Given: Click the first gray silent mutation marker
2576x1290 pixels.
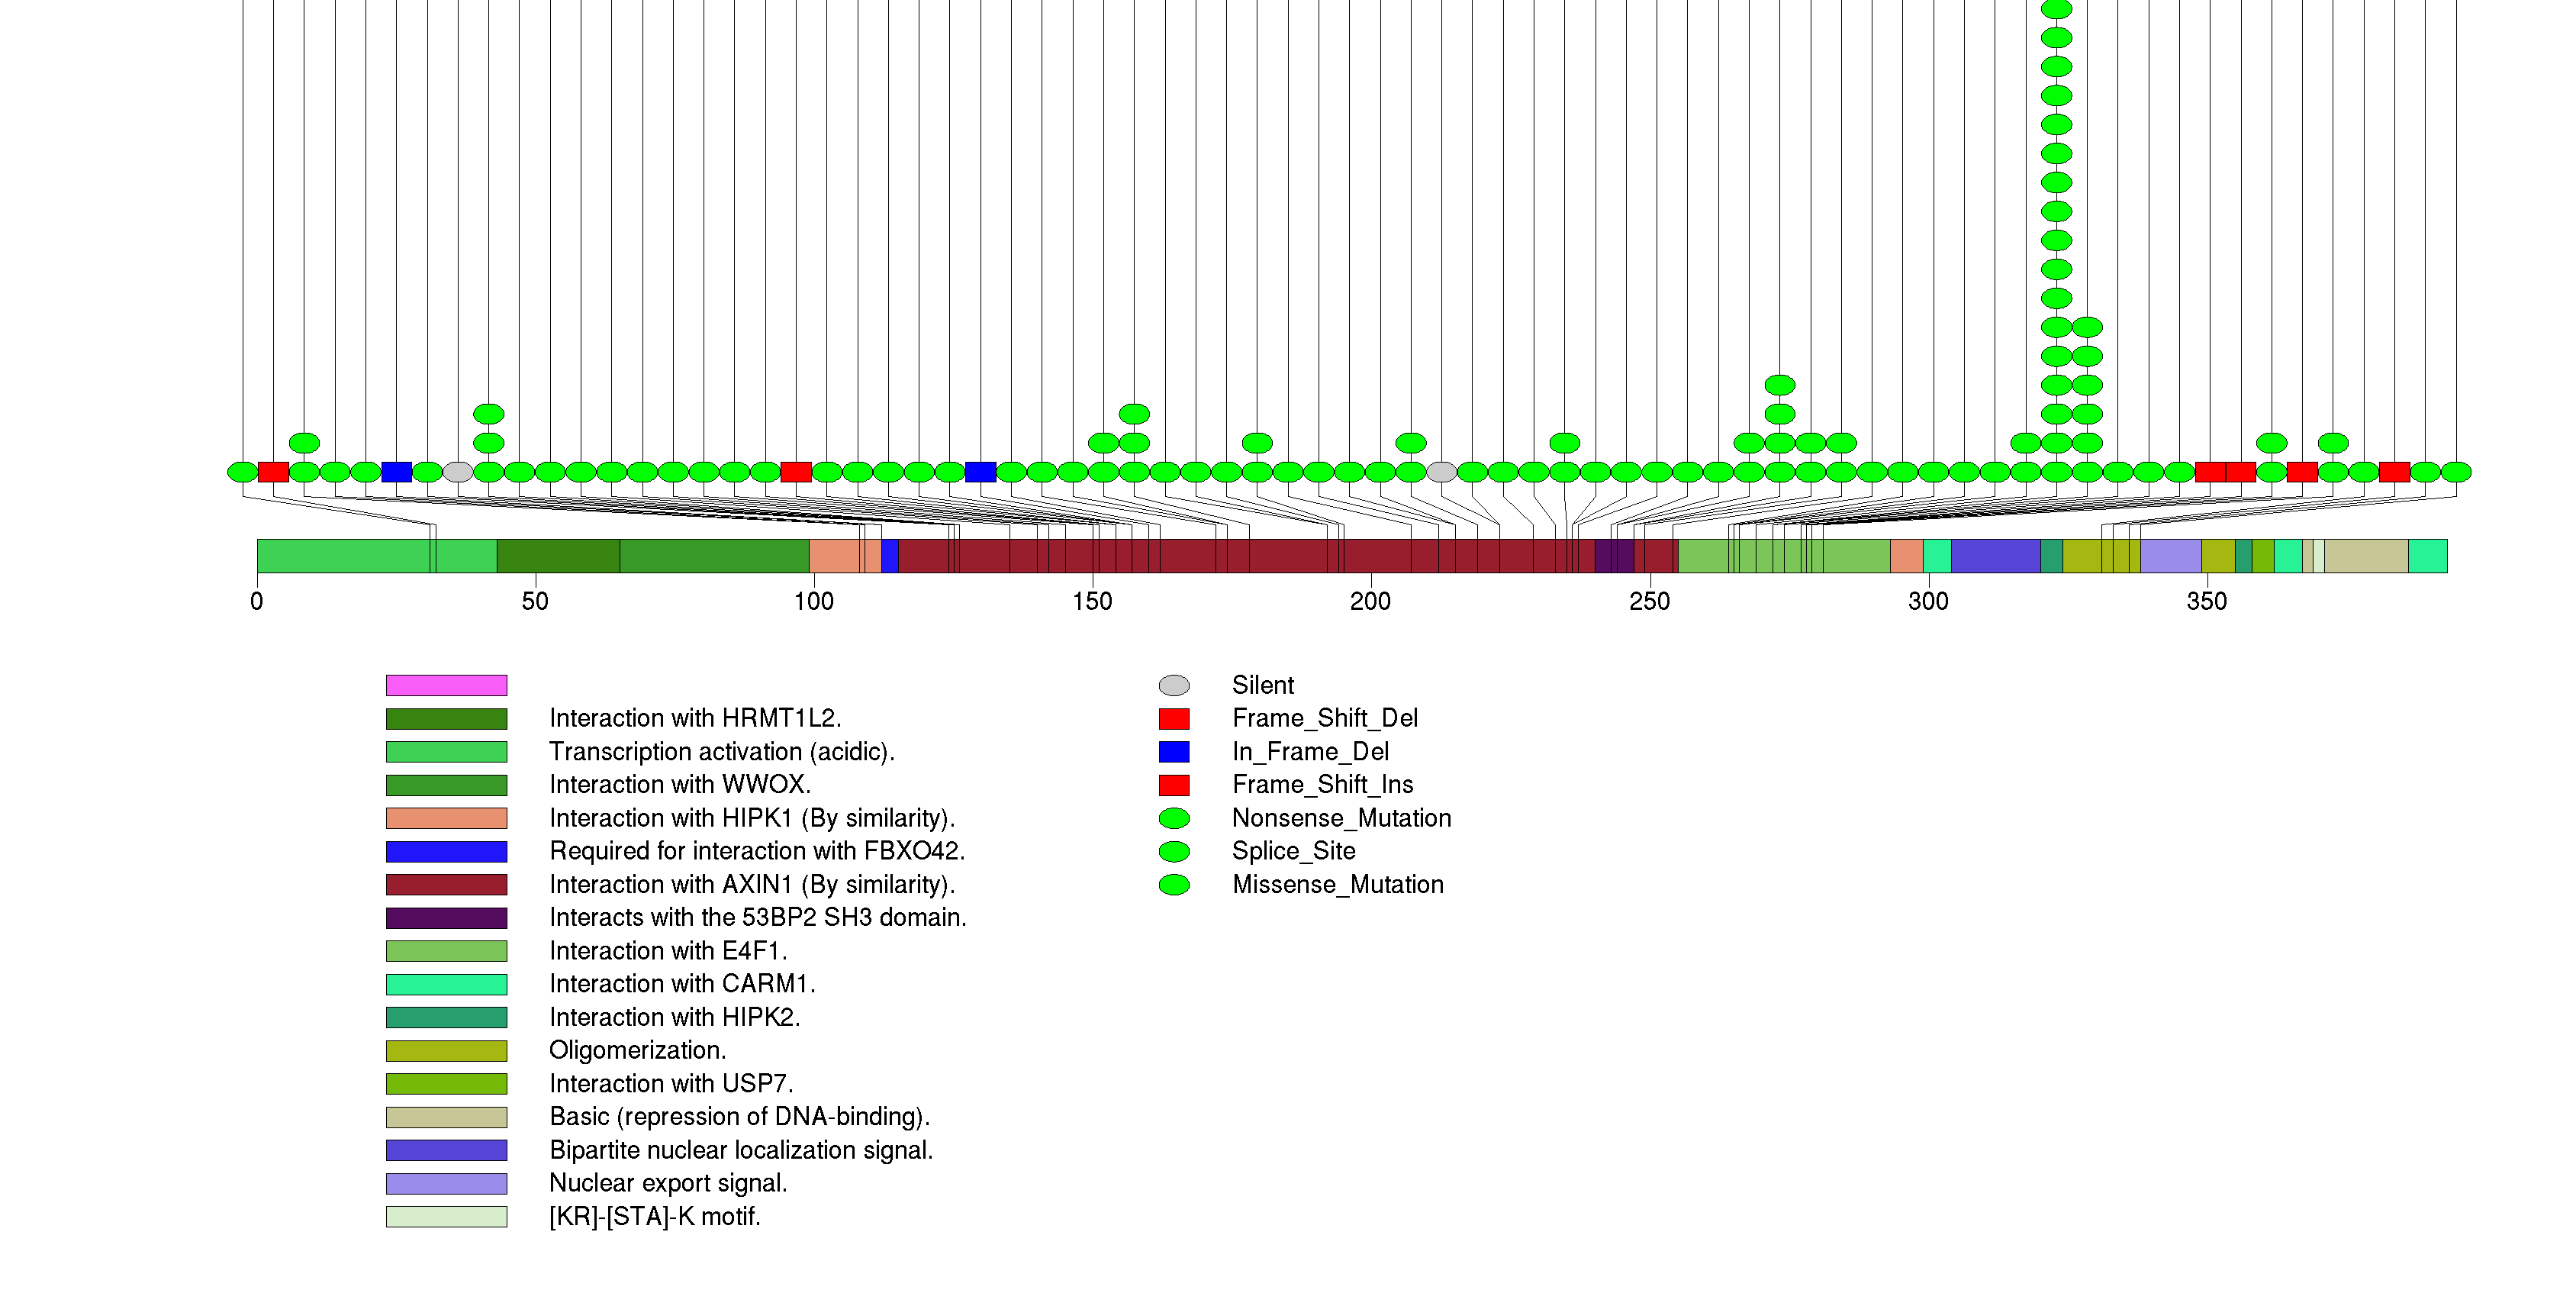Looking at the screenshot, I should [458, 472].
